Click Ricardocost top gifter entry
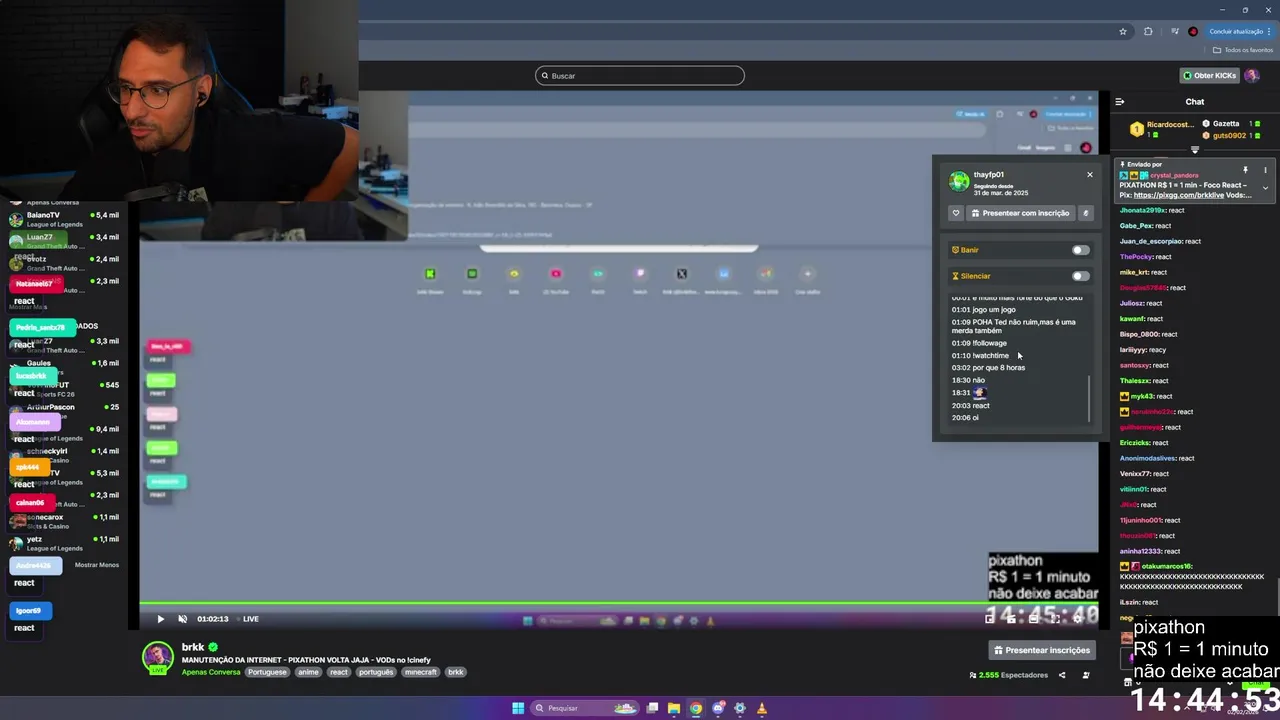The image size is (1280, 720). 1163,129
